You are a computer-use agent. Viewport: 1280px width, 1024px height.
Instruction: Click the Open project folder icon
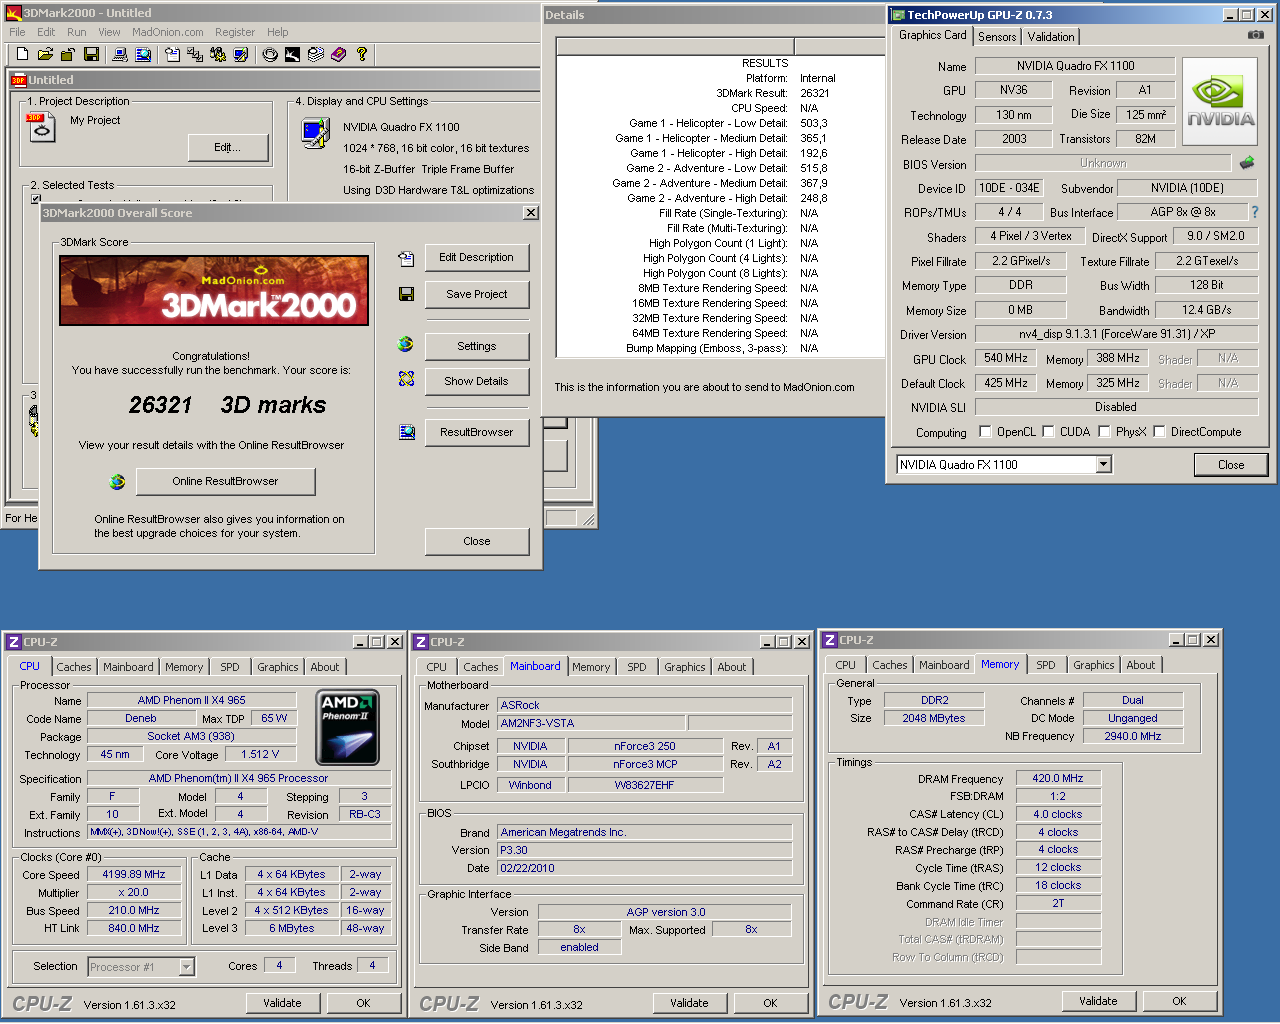[x=45, y=54]
